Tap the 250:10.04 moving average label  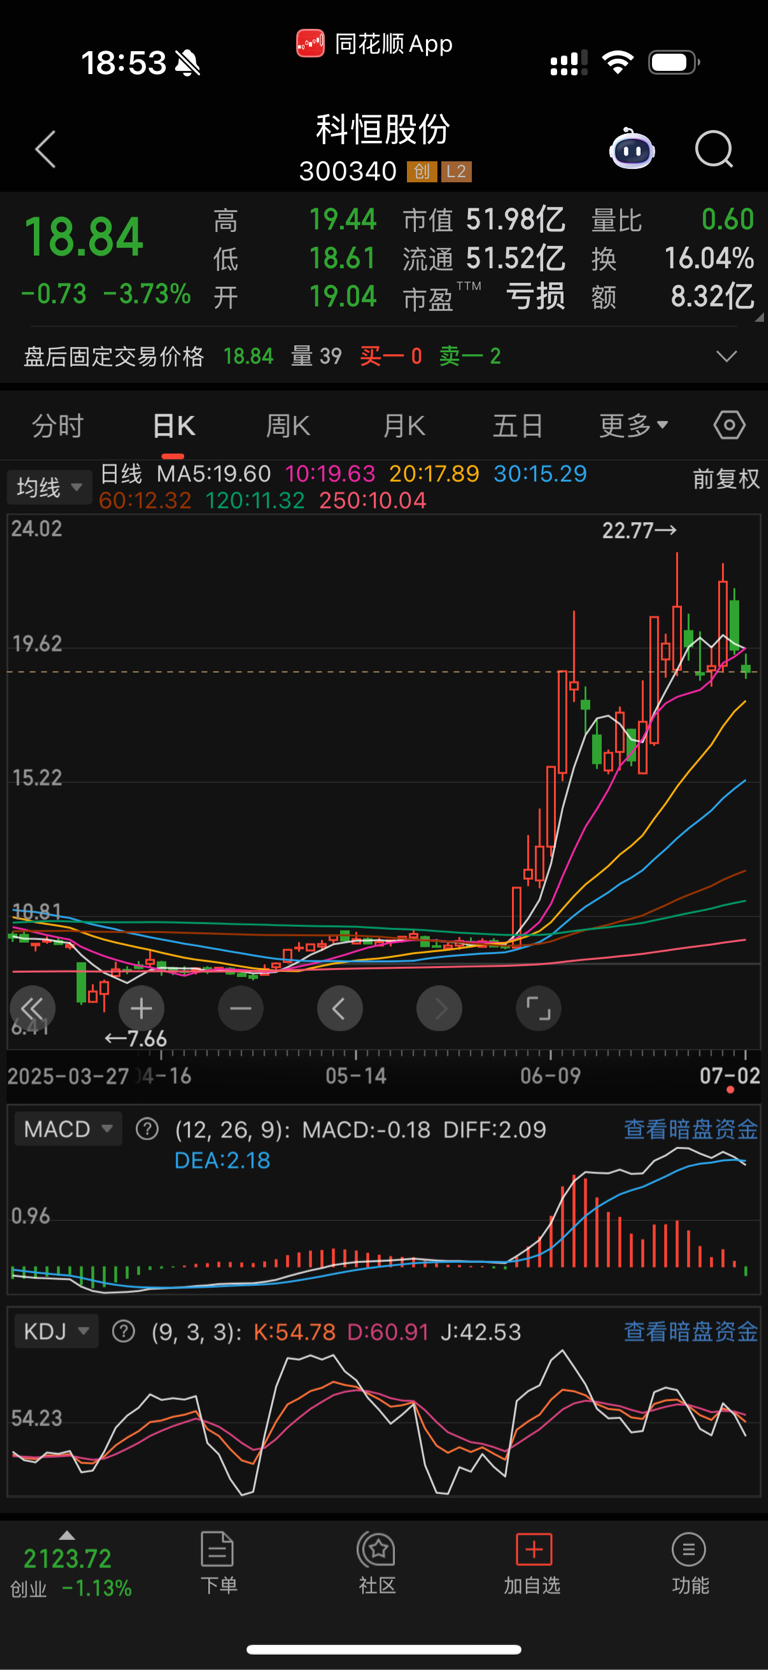[373, 500]
